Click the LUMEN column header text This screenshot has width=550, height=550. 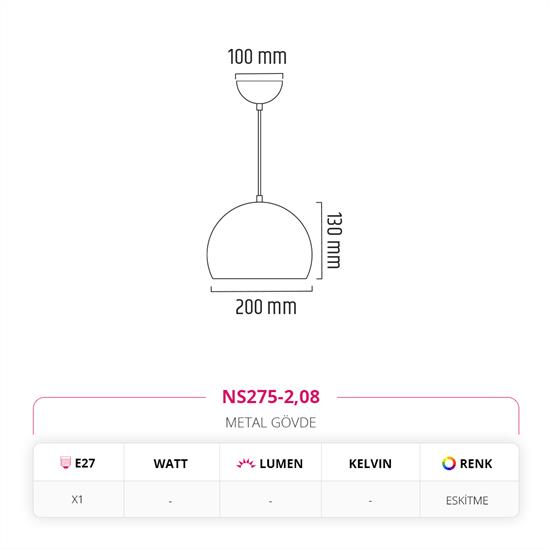click(x=281, y=464)
